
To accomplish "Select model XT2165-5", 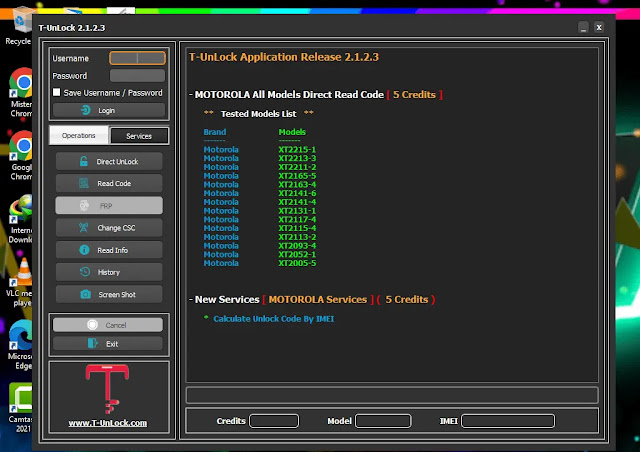I will 297,176.
